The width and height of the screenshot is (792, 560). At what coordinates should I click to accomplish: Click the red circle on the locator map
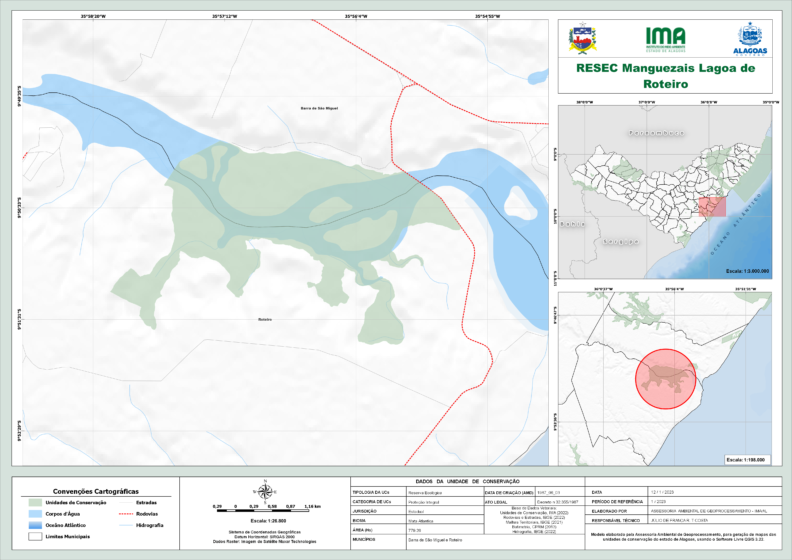(x=666, y=378)
